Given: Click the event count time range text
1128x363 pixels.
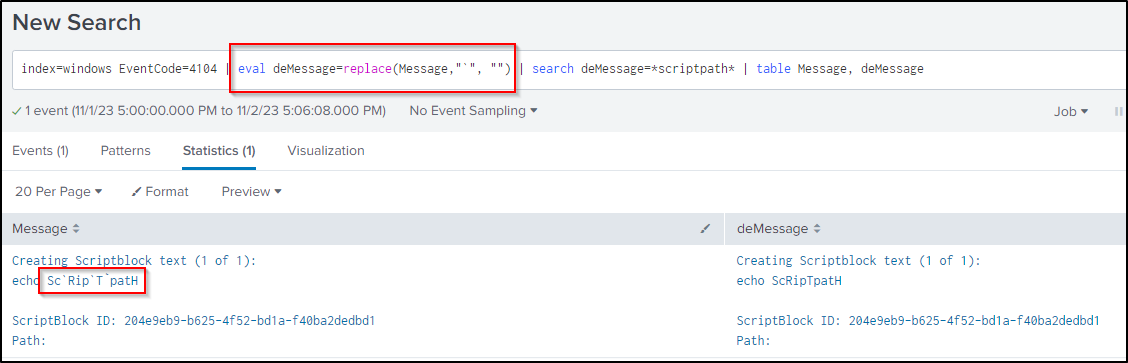Looking at the screenshot, I should coord(199,111).
